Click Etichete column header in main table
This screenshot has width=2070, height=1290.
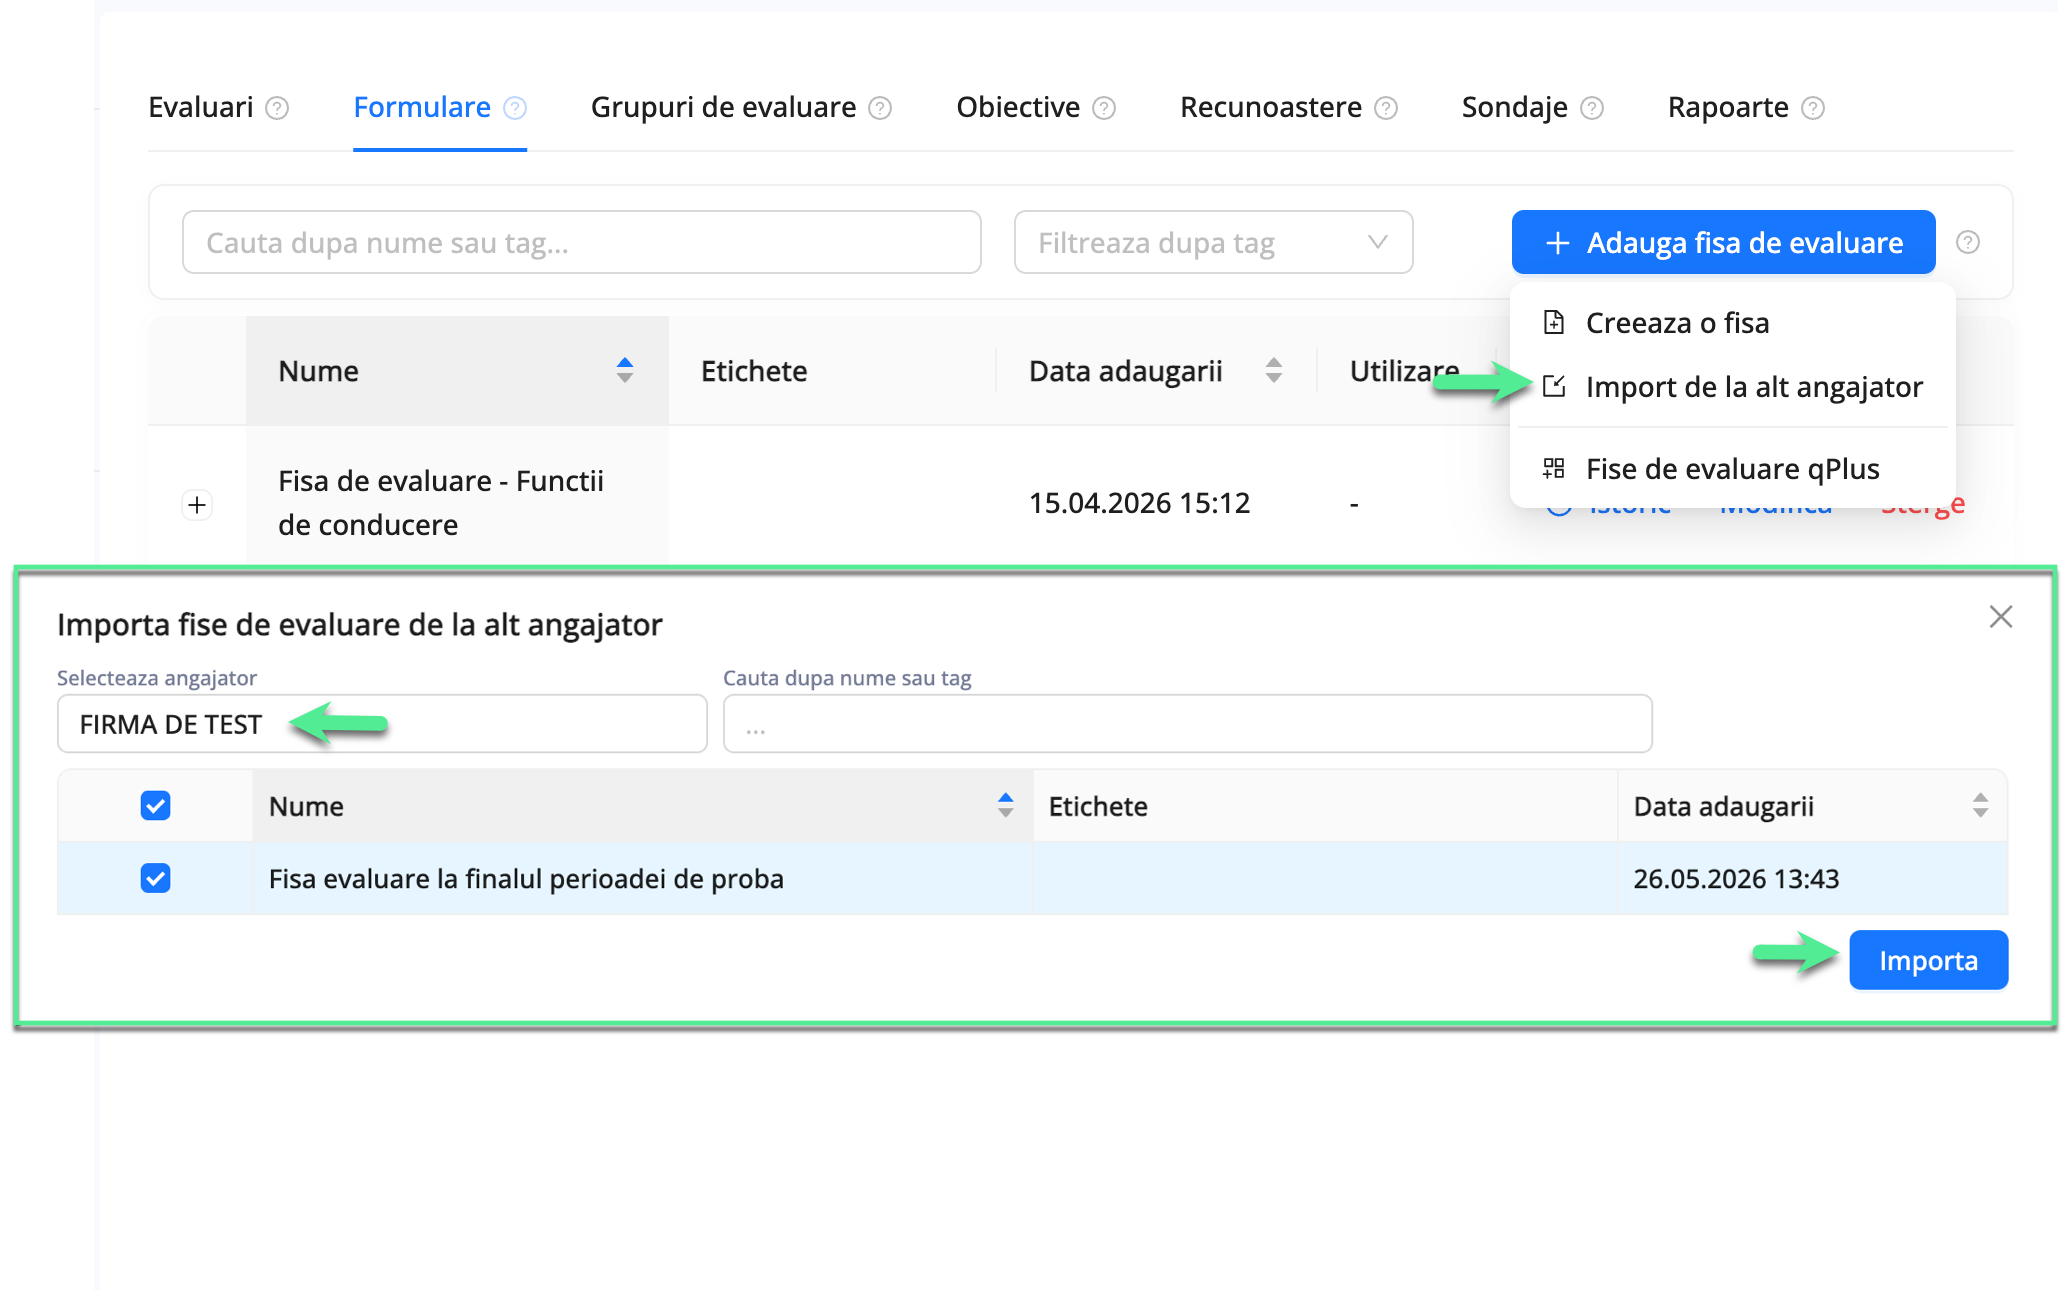pyautogui.click(x=754, y=371)
